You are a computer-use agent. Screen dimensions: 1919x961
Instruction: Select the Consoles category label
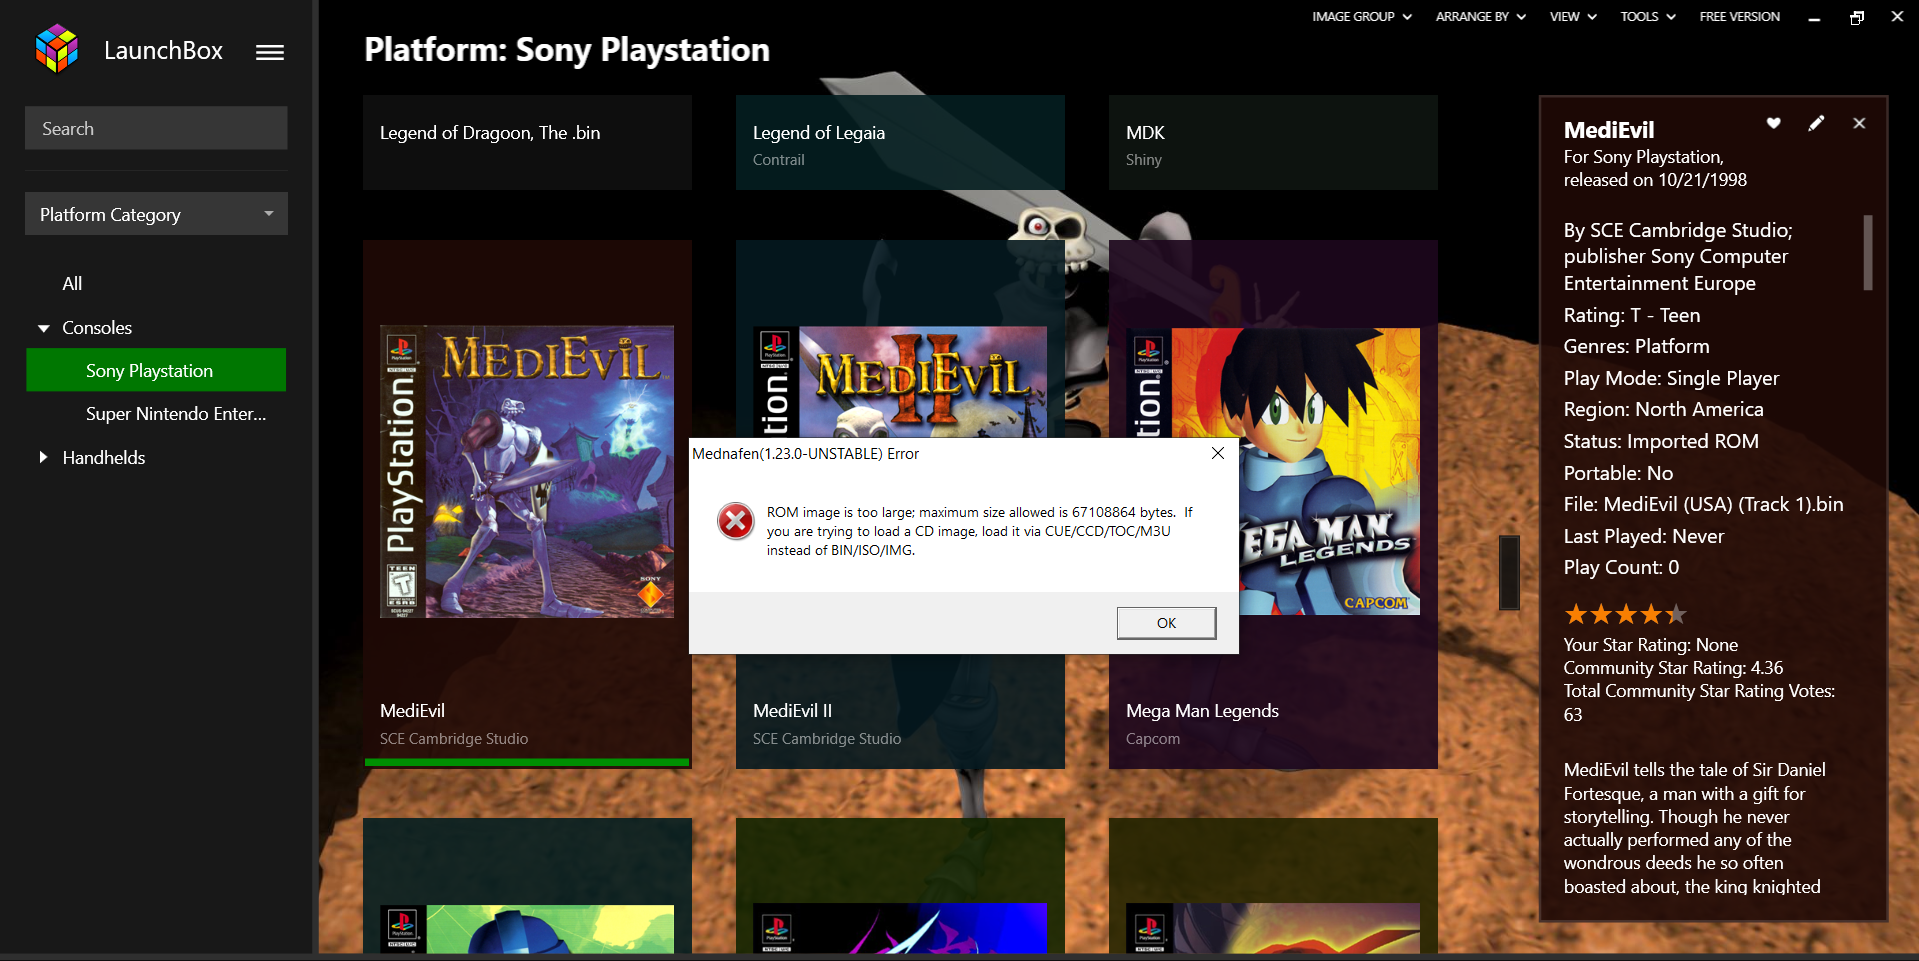[97, 328]
